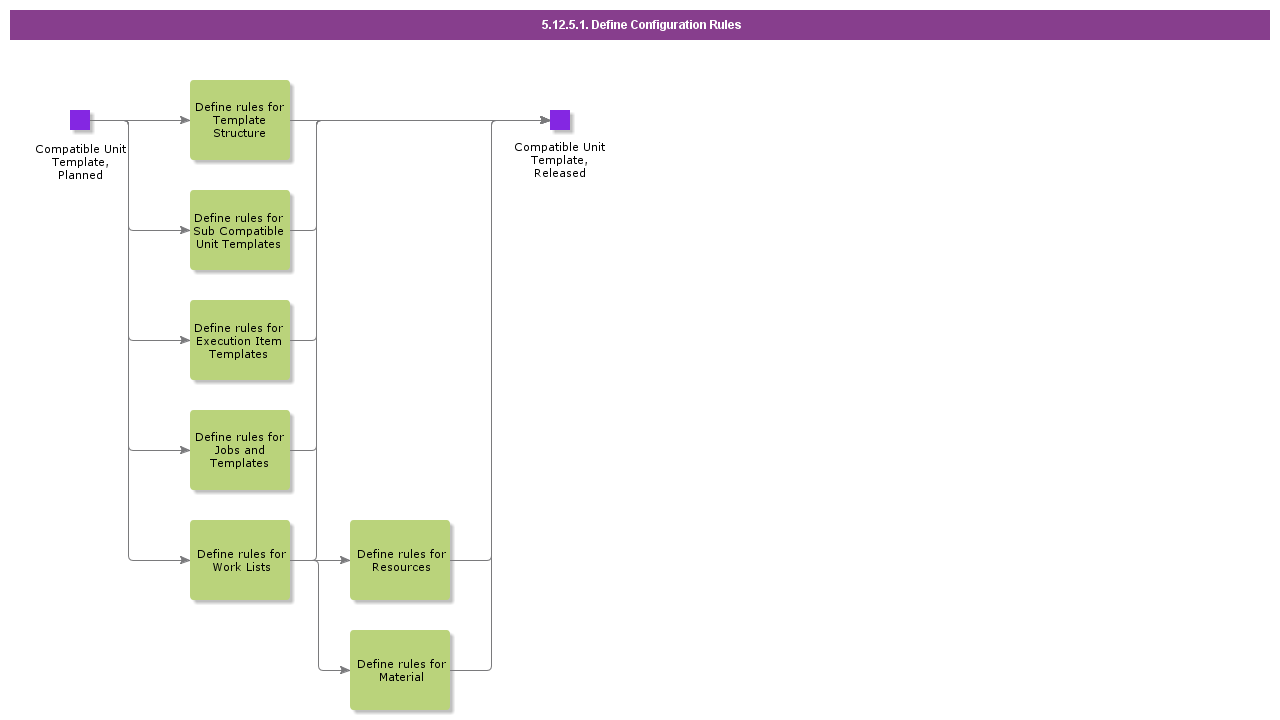Open Define rules for Execution Item Templates box
The height and width of the screenshot is (720, 1280).
[240, 340]
